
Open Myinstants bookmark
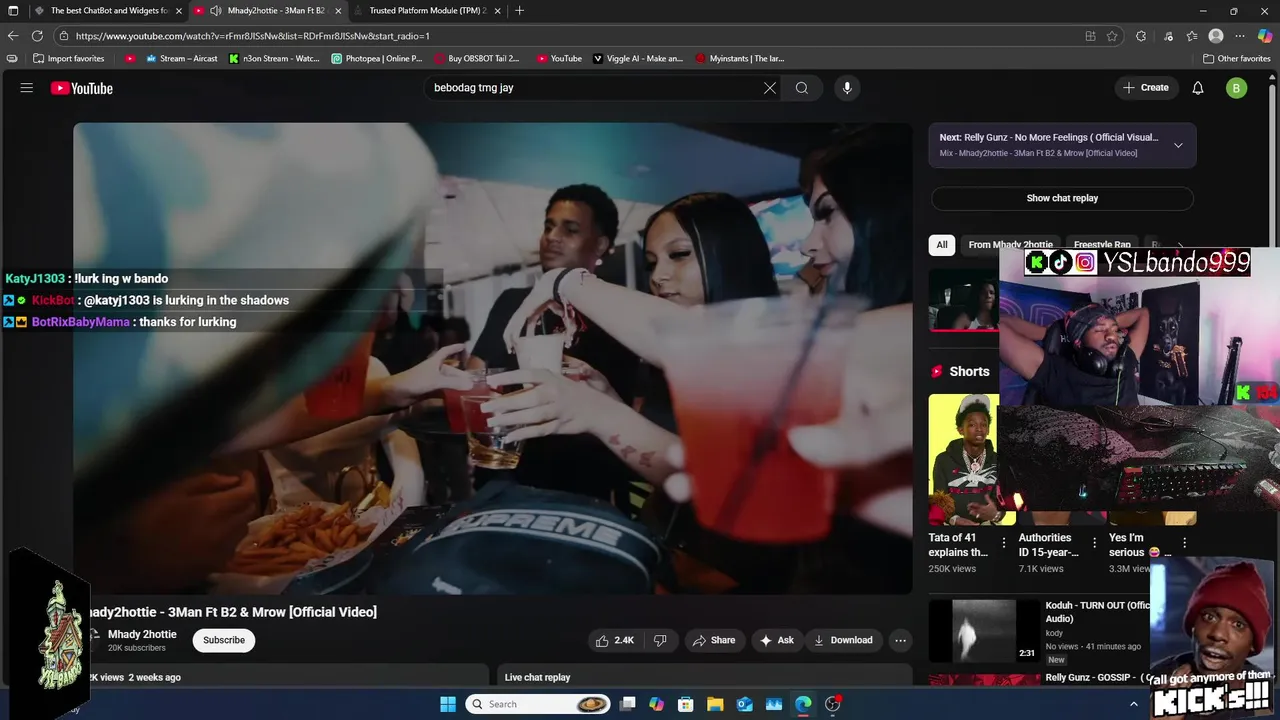[x=740, y=58]
